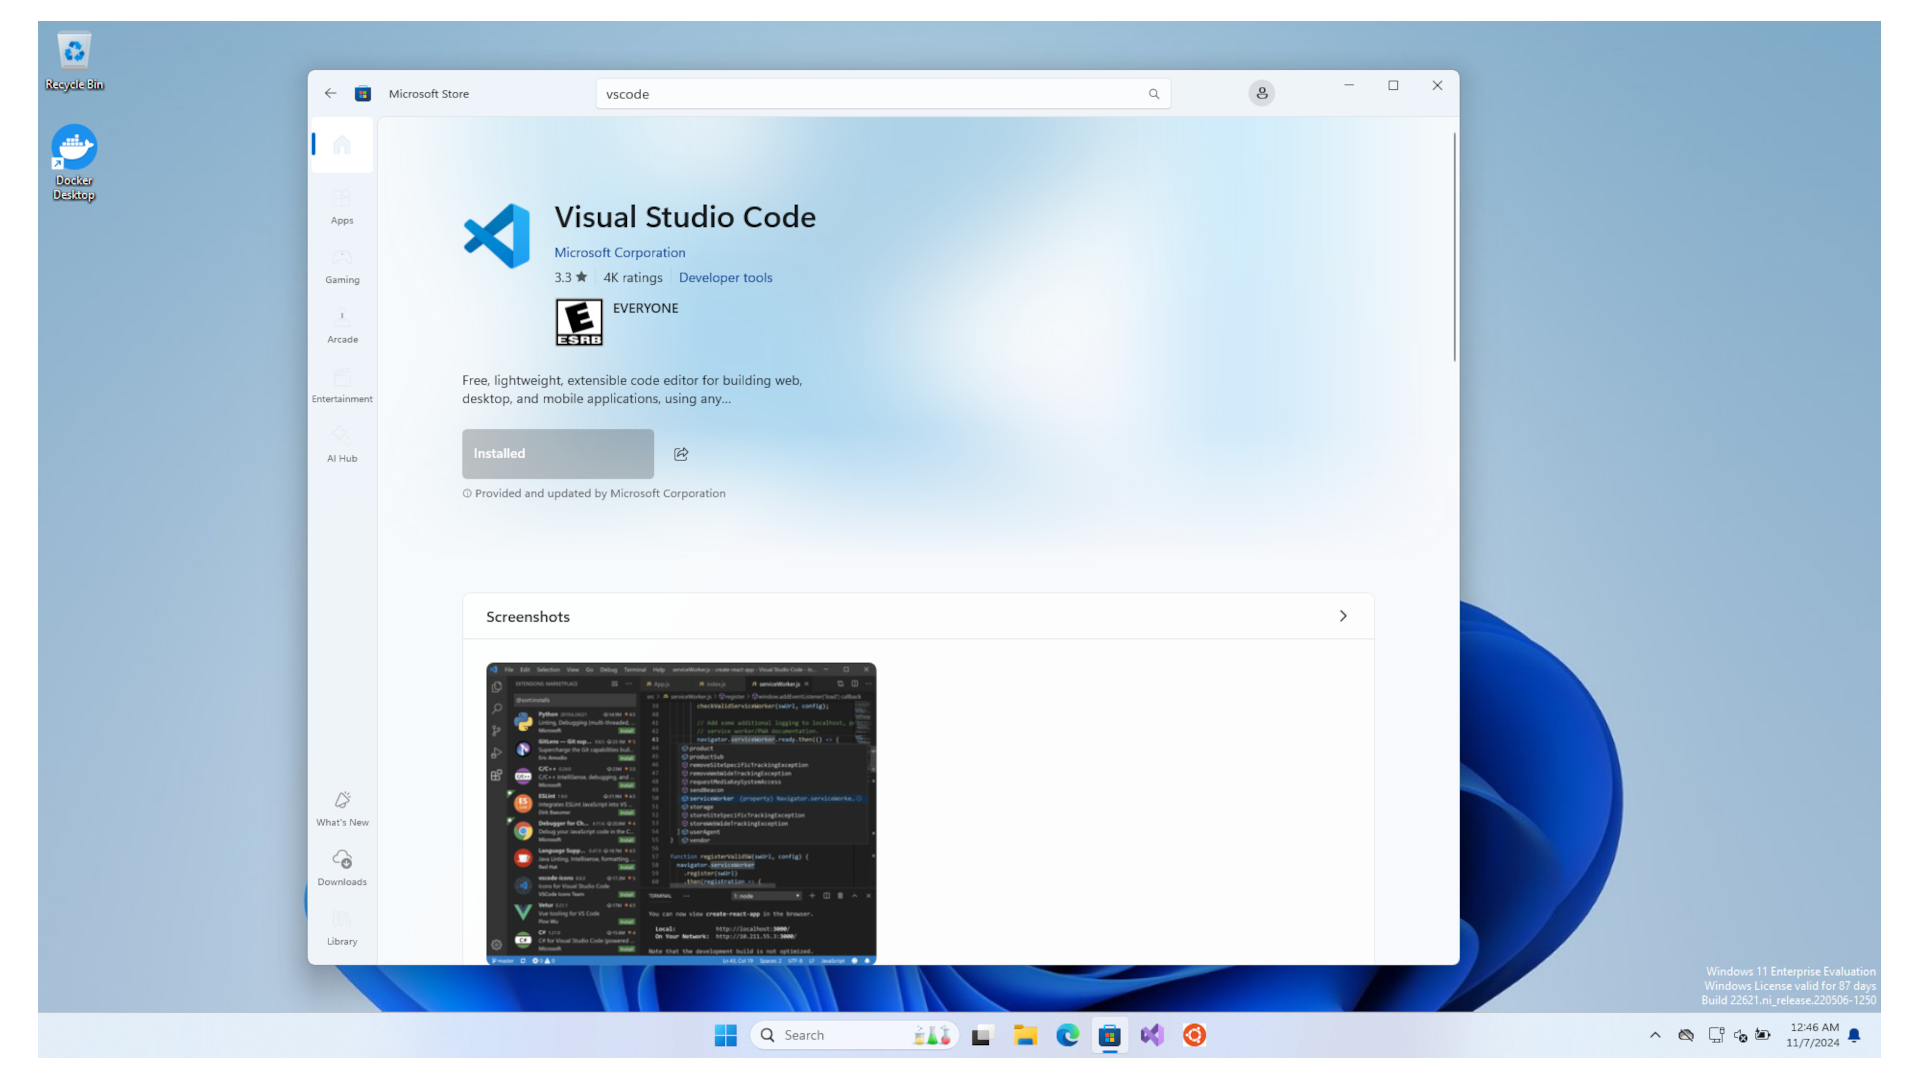Expand the Screenshots section
The height and width of the screenshot is (1080, 1920).
(x=1343, y=616)
